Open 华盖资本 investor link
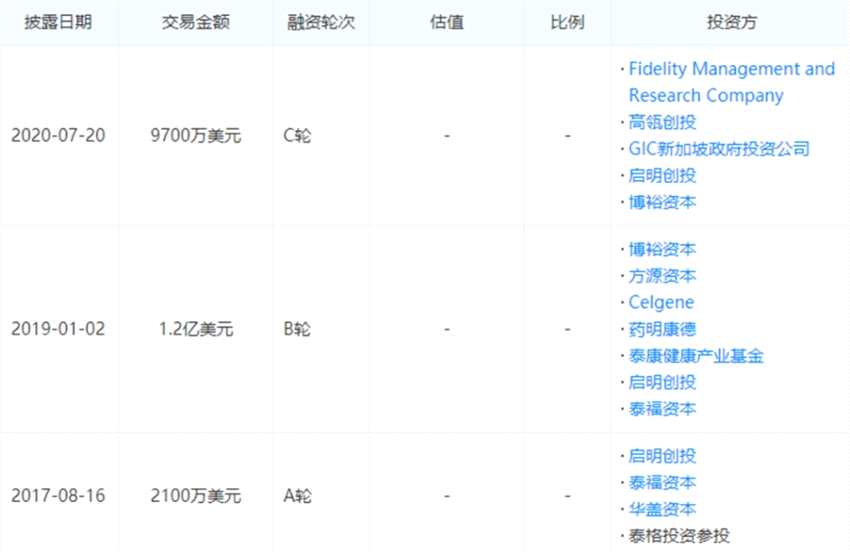Screen dimensions: 850x552 pos(662,509)
